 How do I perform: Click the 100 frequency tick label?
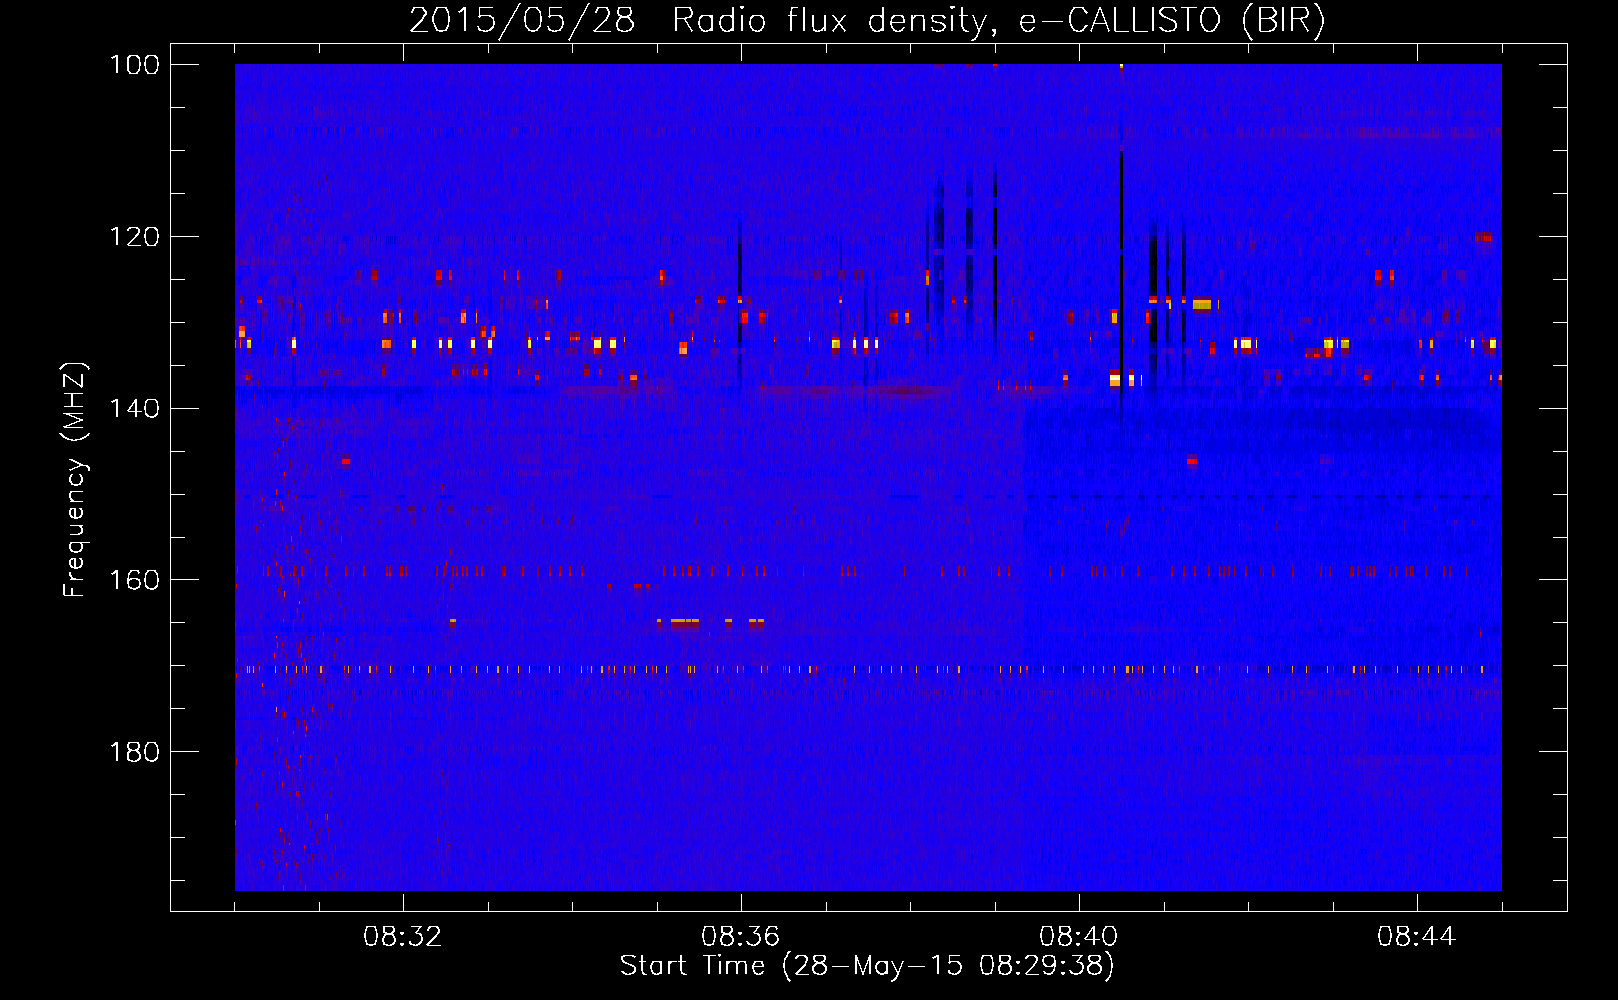pos(134,65)
